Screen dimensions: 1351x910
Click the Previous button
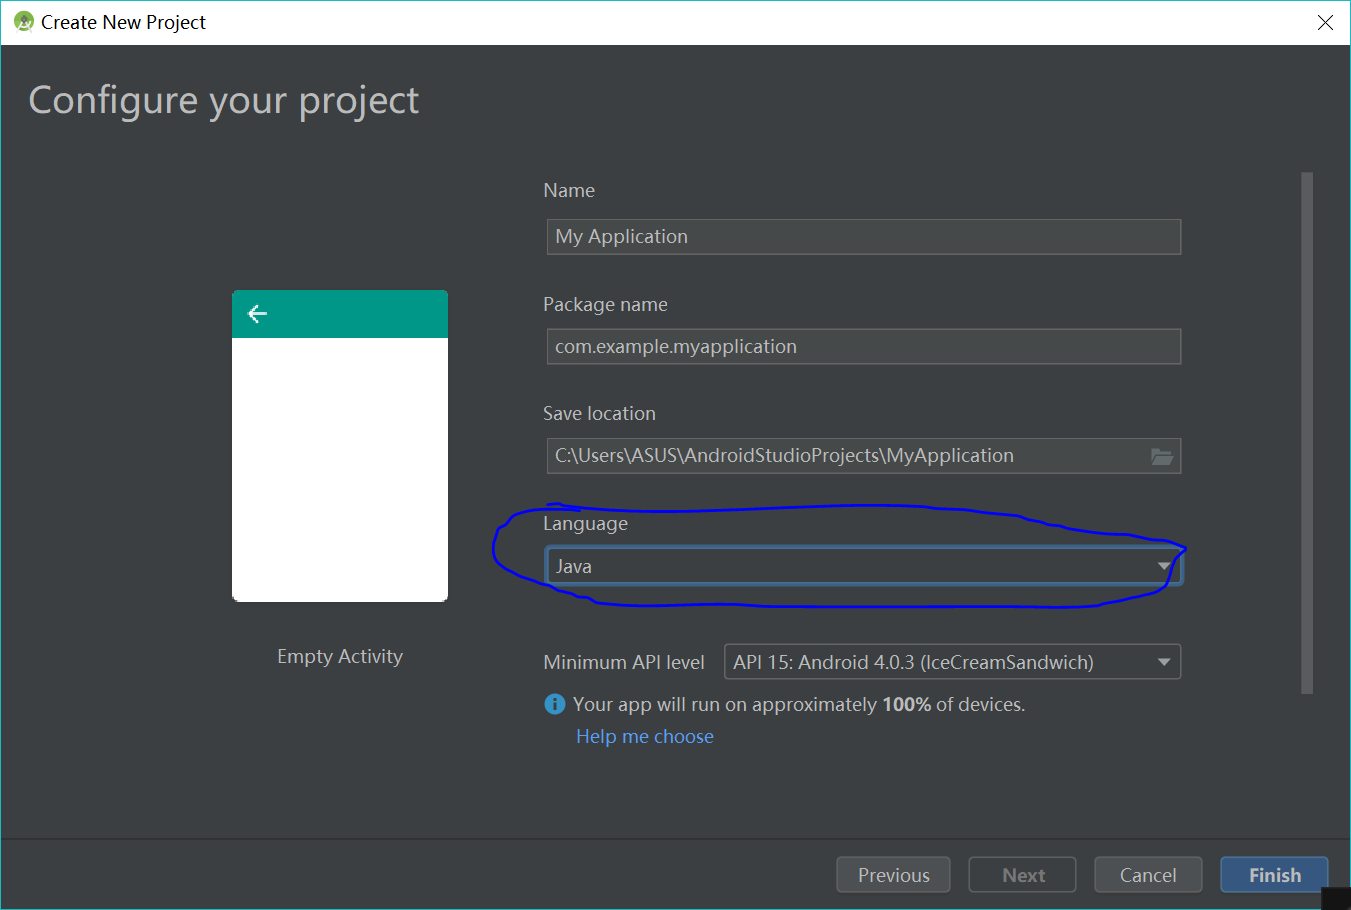tap(894, 875)
